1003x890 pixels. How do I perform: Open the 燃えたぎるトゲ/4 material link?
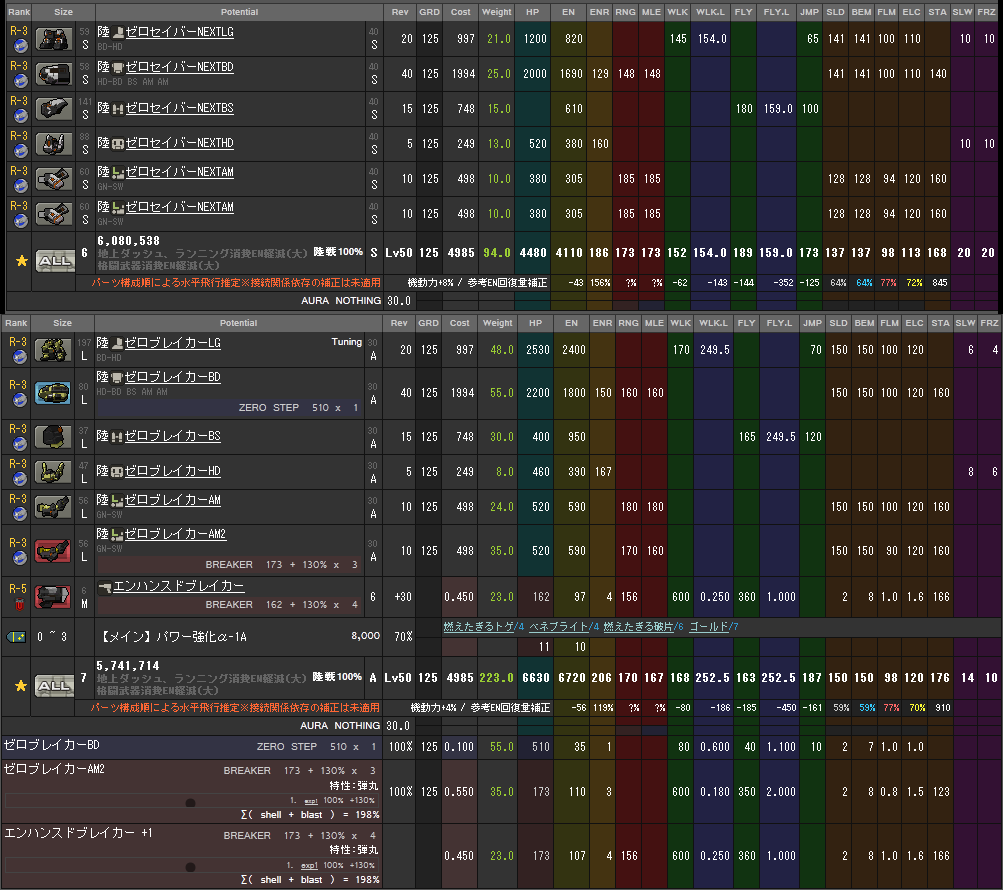coord(484,627)
